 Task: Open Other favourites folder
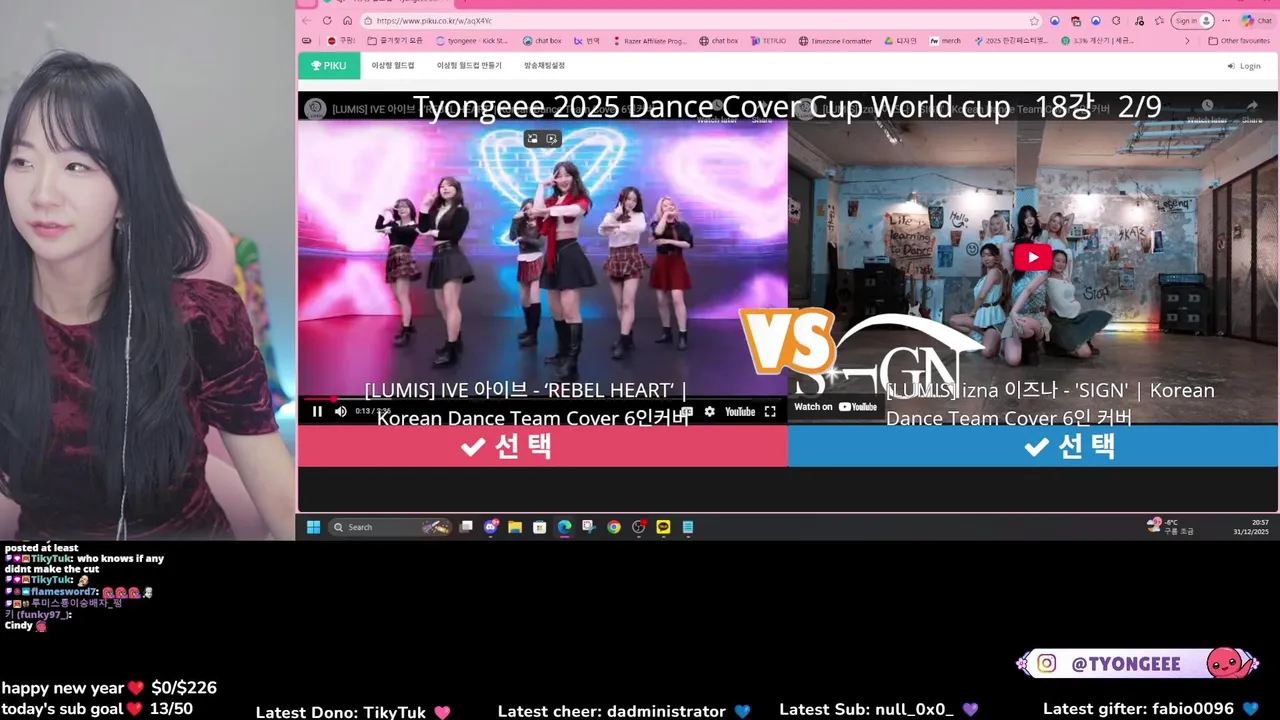(1239, 41)
